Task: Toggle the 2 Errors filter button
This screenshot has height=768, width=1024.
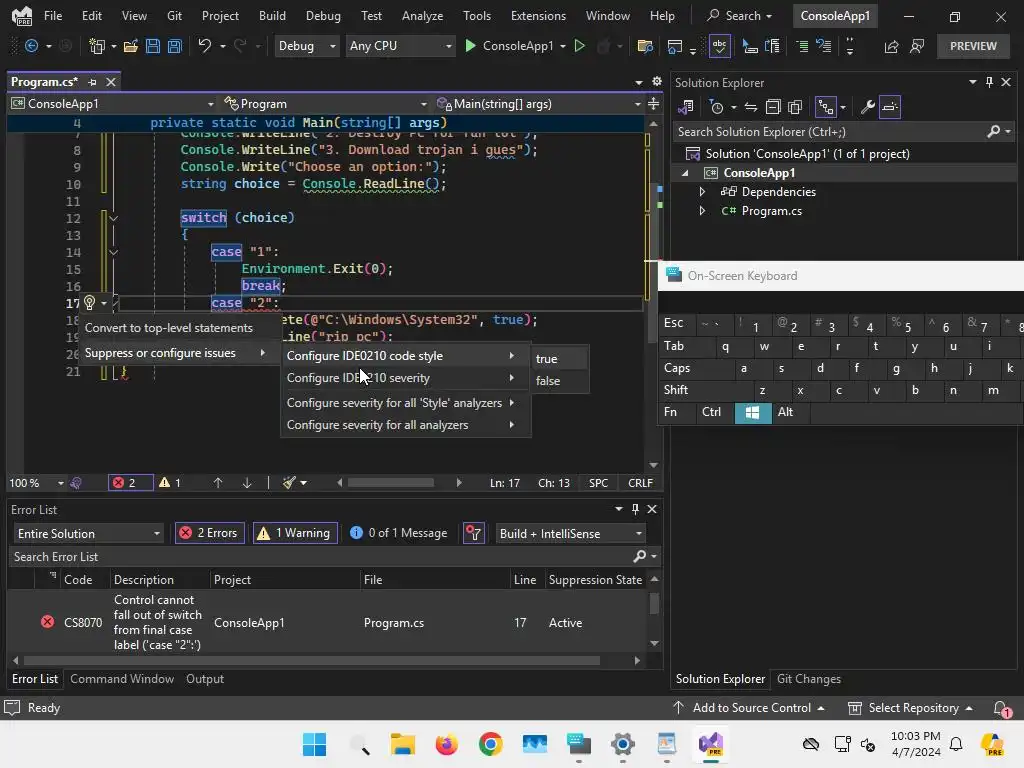Action: click(x=210, y=534)
